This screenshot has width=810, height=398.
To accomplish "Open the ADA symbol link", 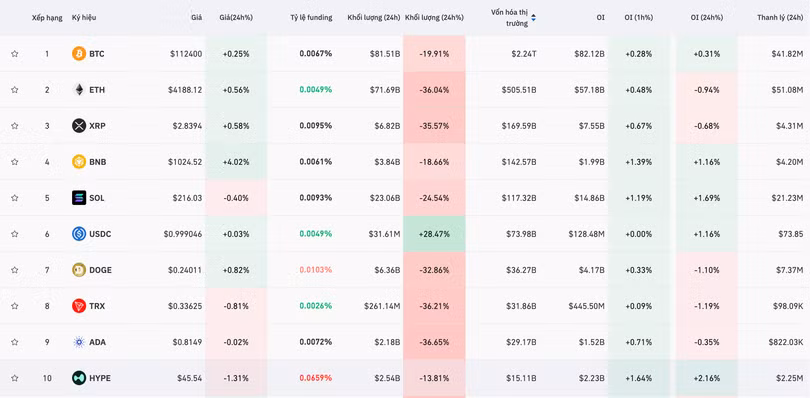I will tap(97, 342).
